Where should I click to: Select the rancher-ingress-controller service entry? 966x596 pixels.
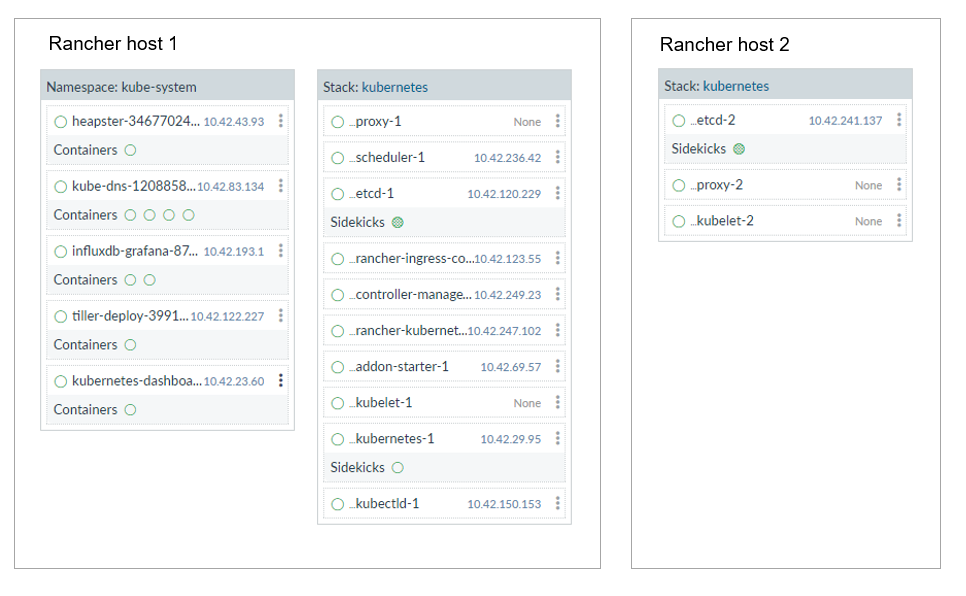click(410, 259)
